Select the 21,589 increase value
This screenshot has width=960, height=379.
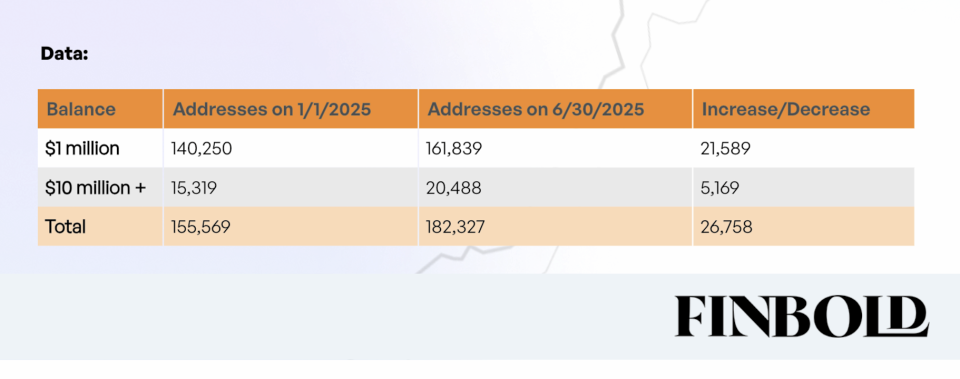(726, 148)
